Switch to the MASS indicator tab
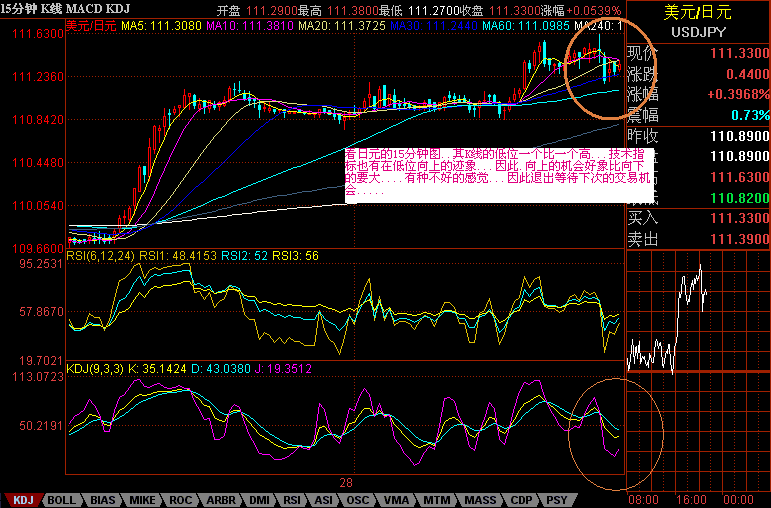 pos(480,500)
